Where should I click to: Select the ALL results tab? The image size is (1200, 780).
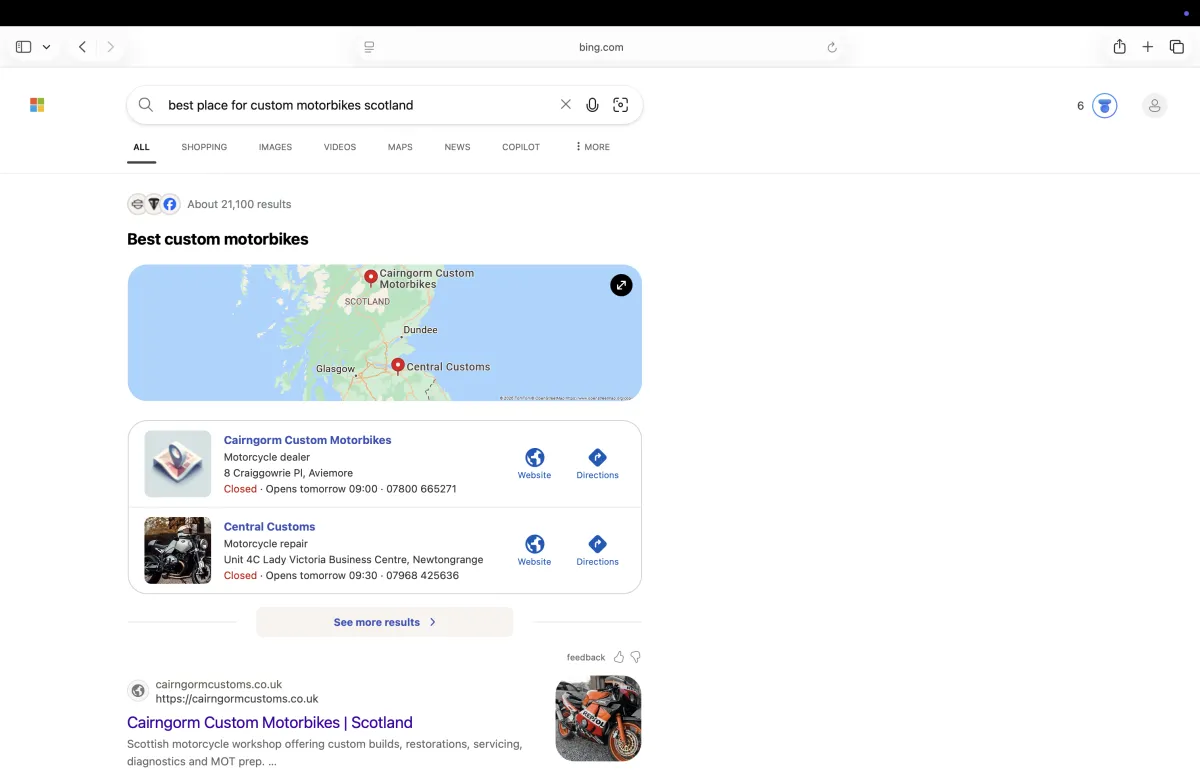coord(141,147)
